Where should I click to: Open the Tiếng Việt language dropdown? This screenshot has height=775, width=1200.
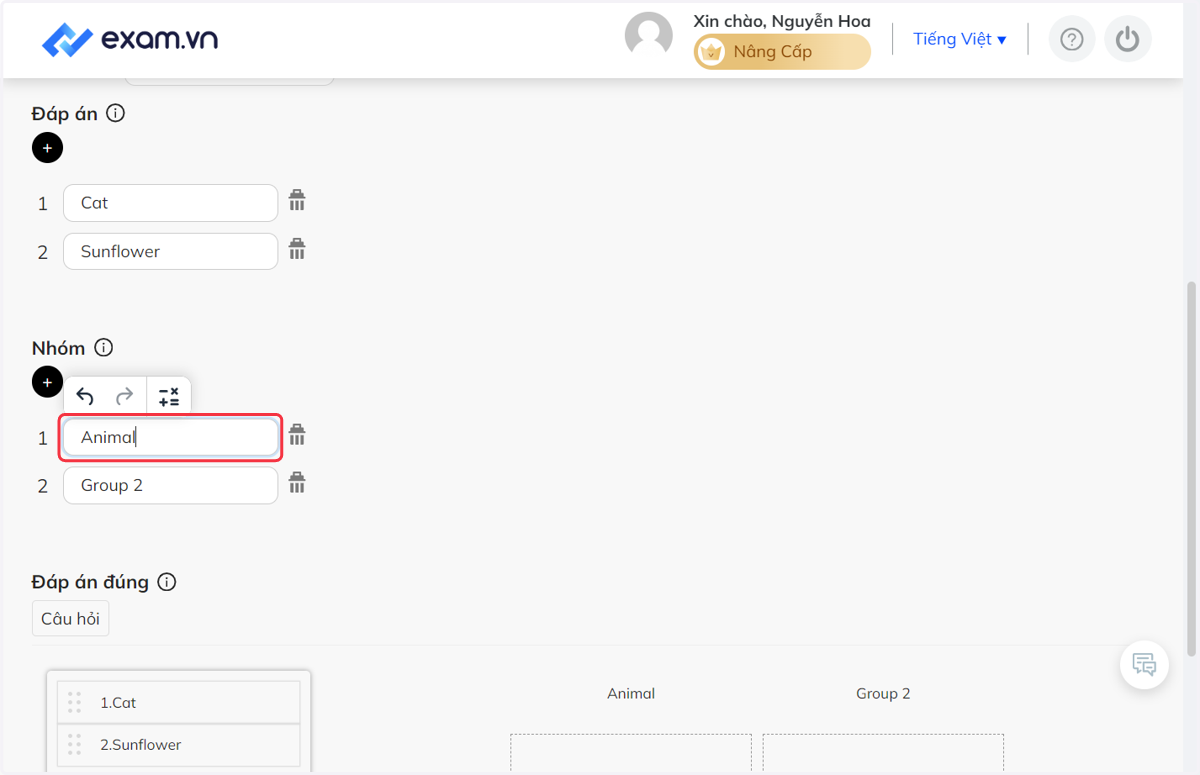(959, 39)
